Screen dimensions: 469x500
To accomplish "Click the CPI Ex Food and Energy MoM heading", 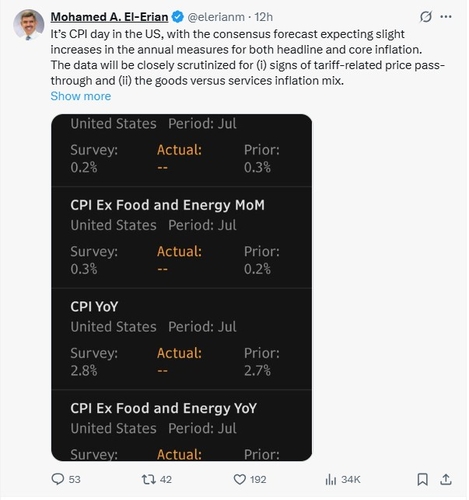I will coord(167,205).
